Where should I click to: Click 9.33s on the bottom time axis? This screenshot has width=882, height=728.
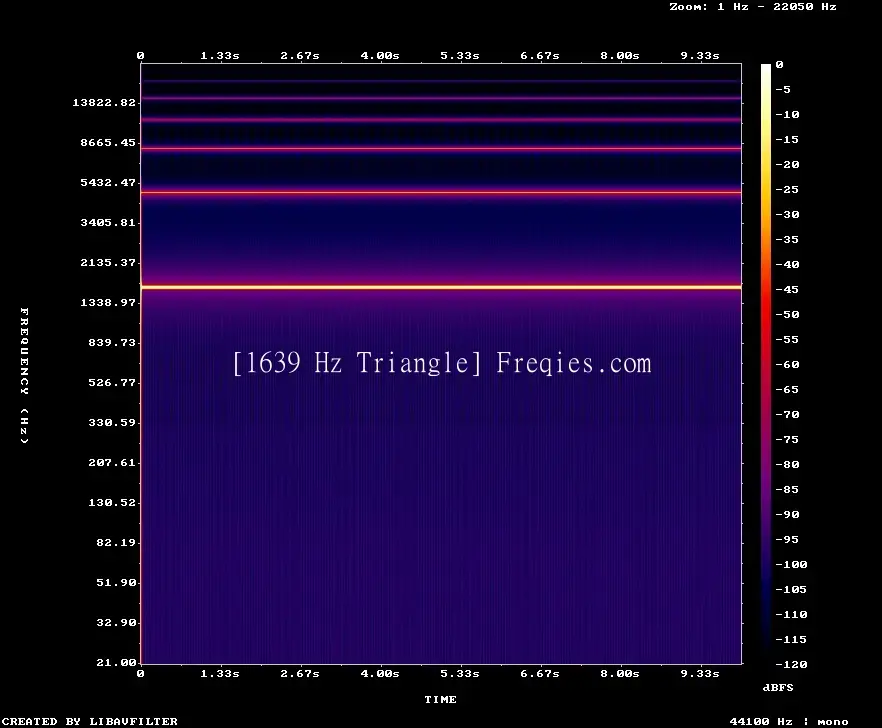point(700,673)
